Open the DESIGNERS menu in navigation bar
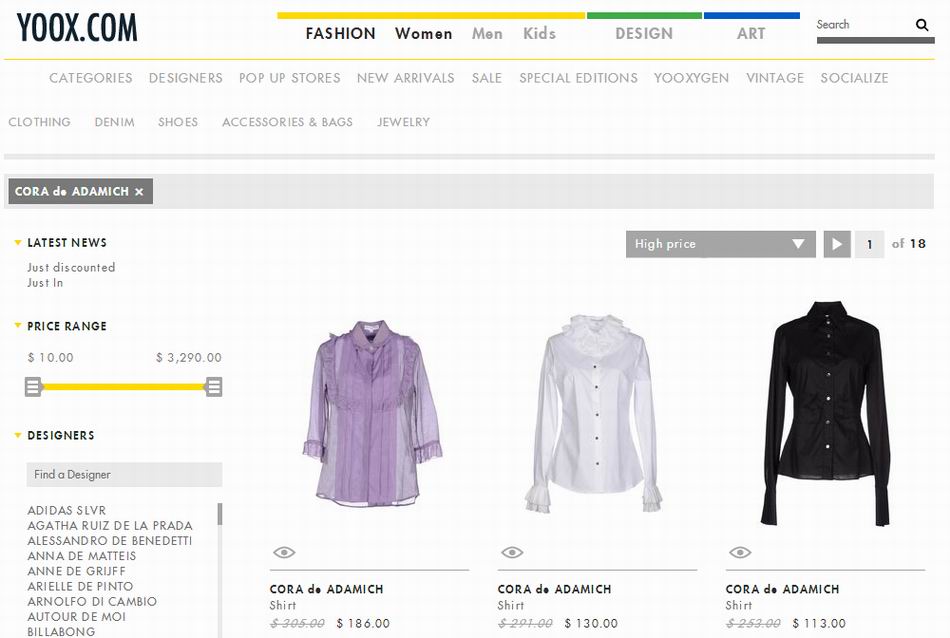 pyautogui.click(x=185, y=78)
